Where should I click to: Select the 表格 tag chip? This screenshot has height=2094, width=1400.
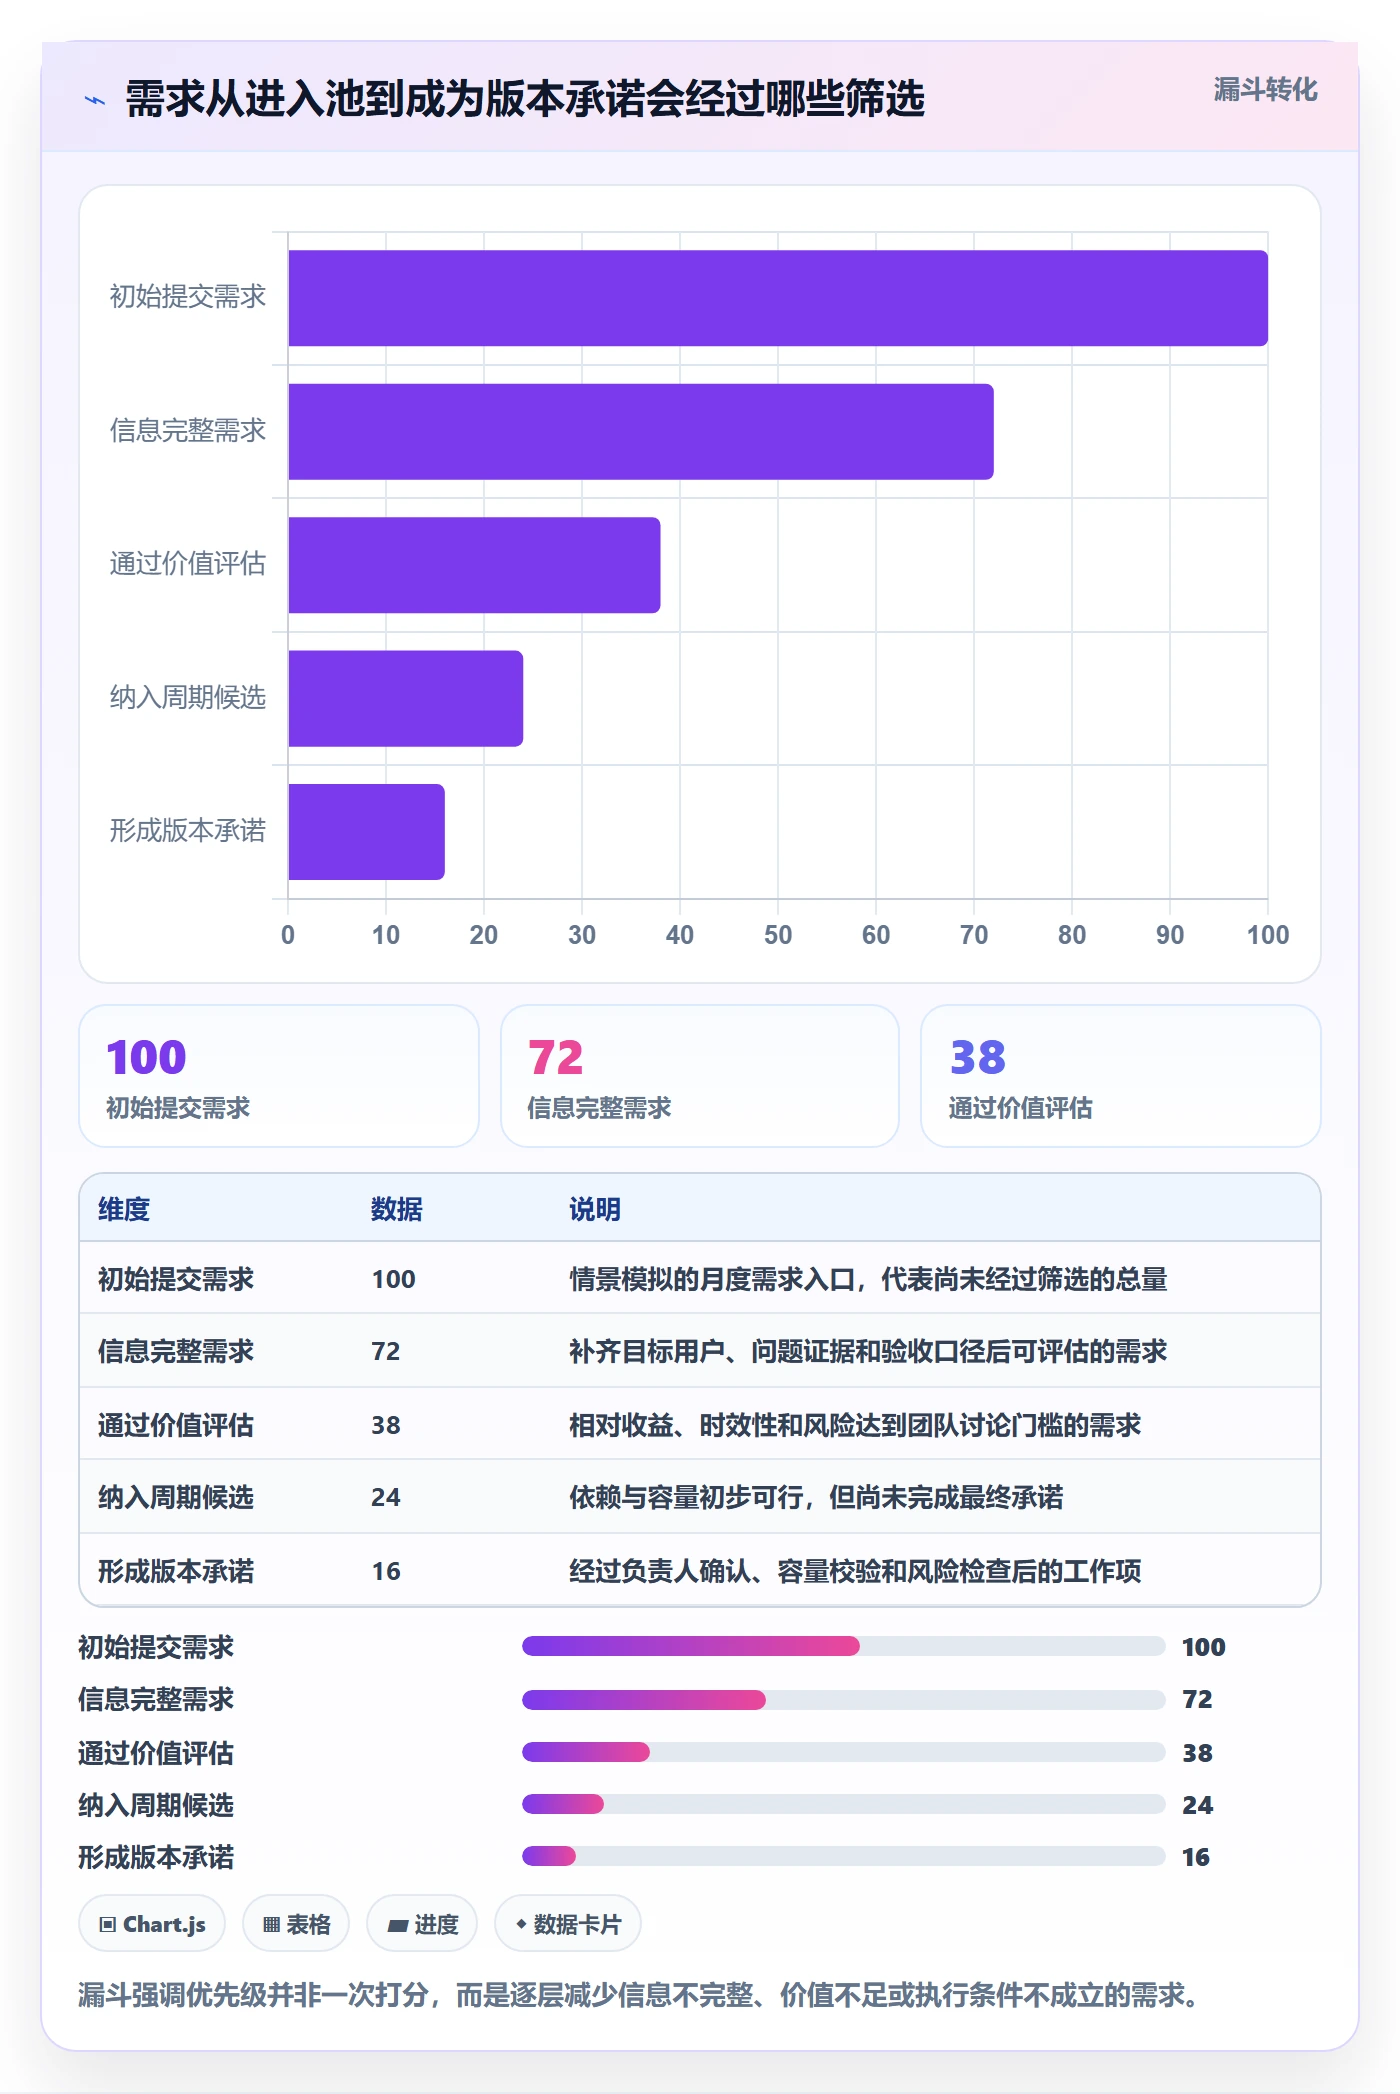click(296, 1923)
